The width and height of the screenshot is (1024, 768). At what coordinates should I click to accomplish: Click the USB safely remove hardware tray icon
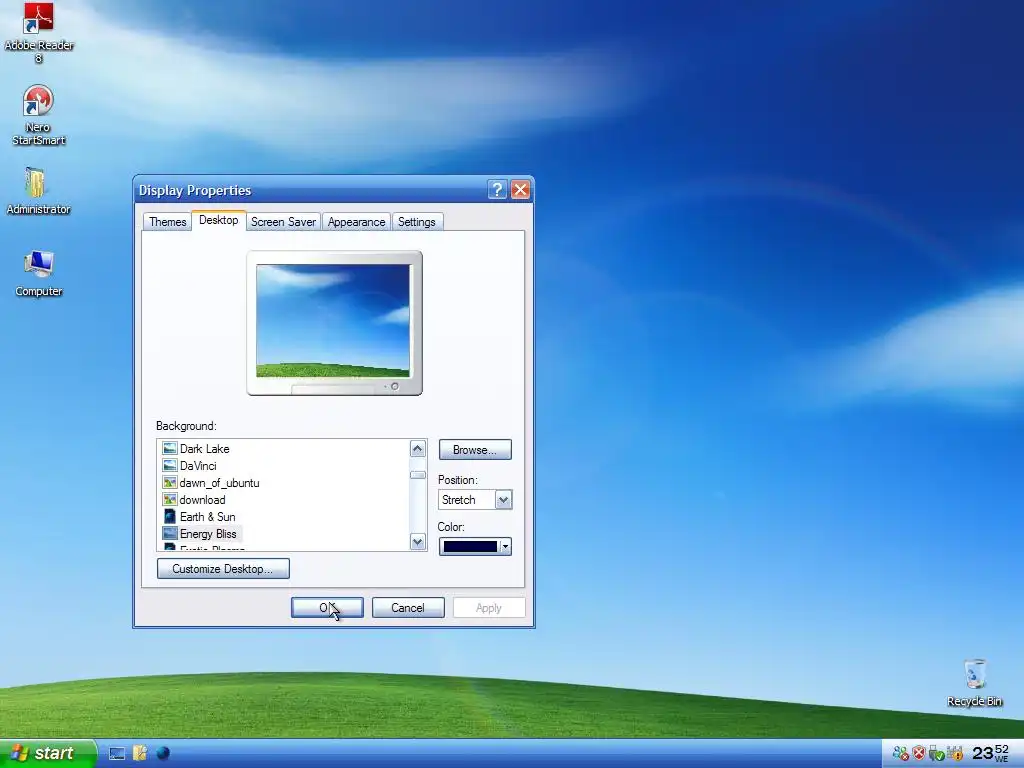936,754
